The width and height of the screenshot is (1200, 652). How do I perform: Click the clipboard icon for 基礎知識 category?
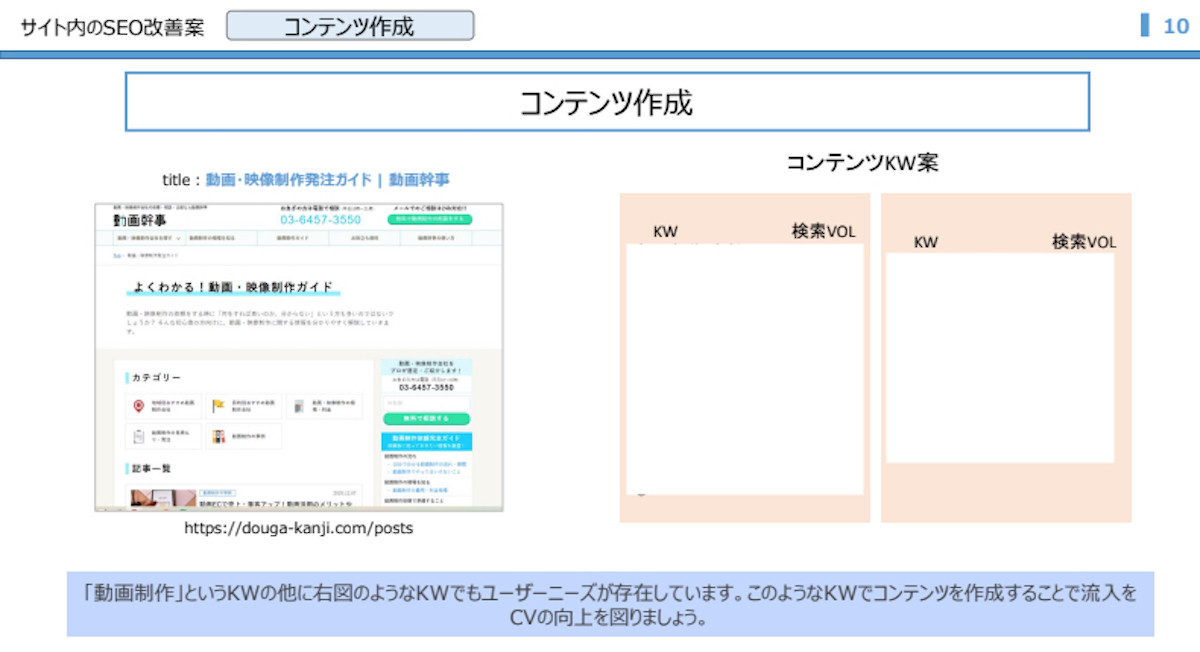138,436
